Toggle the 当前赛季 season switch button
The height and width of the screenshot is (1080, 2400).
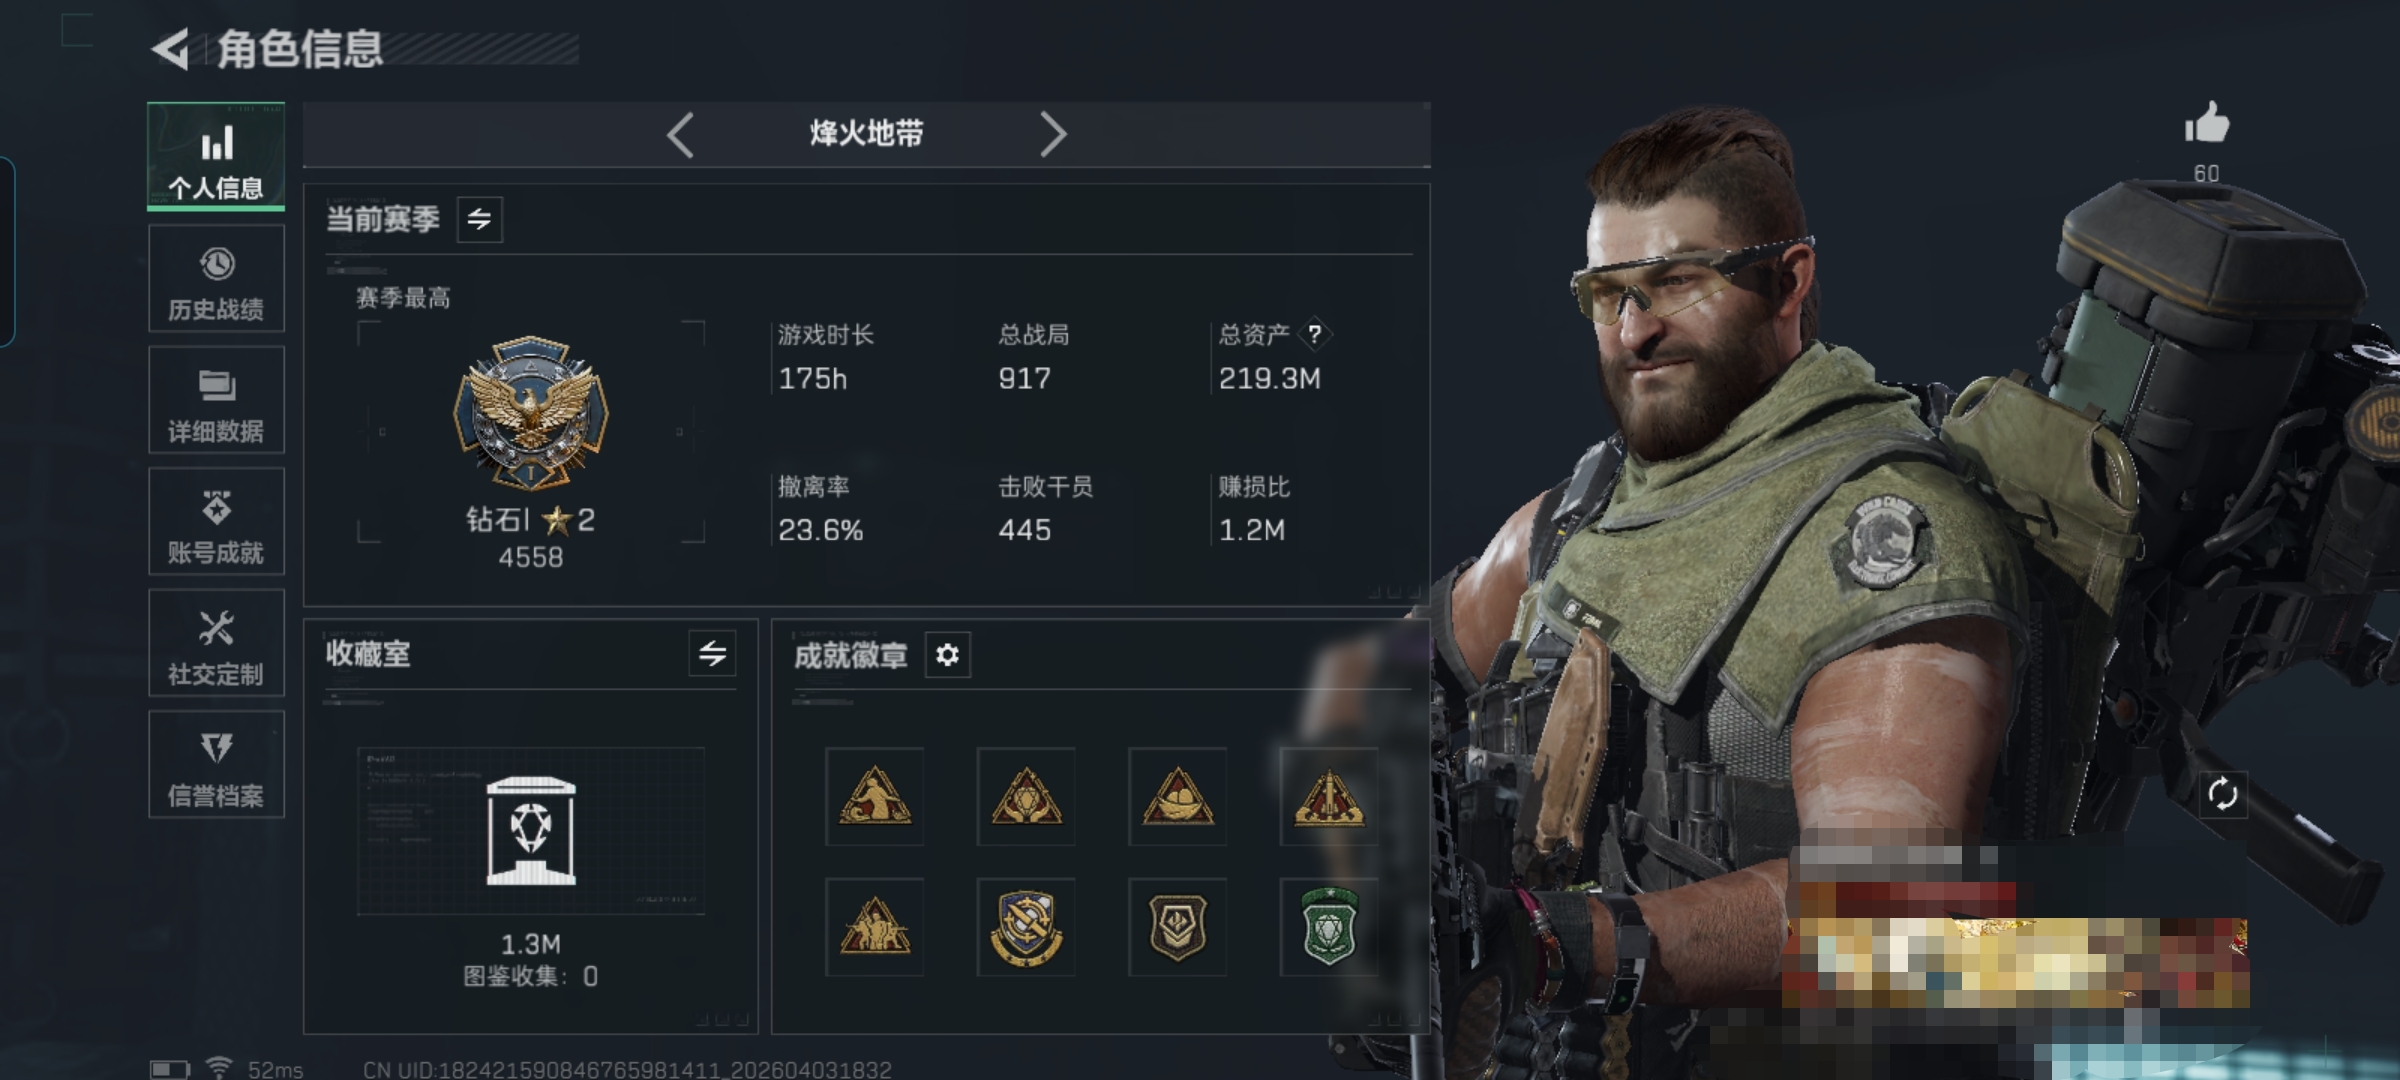pos(480,219)
